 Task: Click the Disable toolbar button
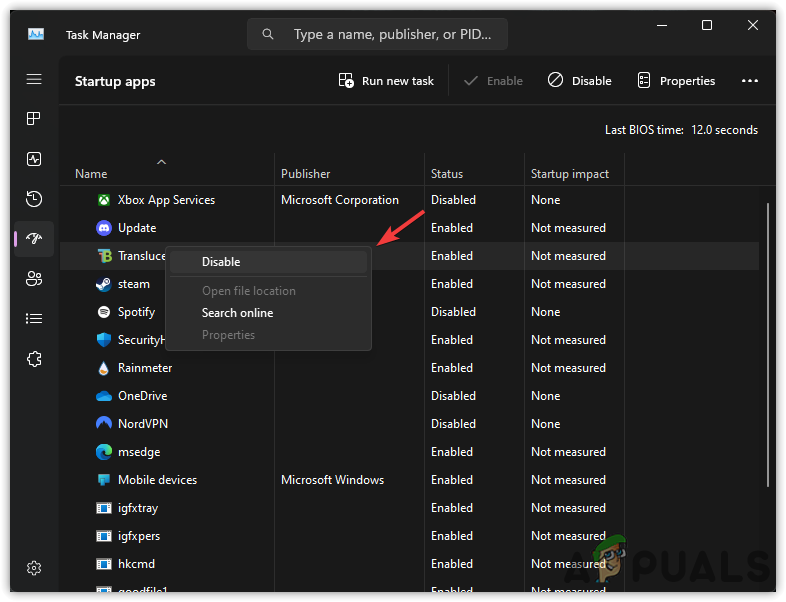coord(580,81)
